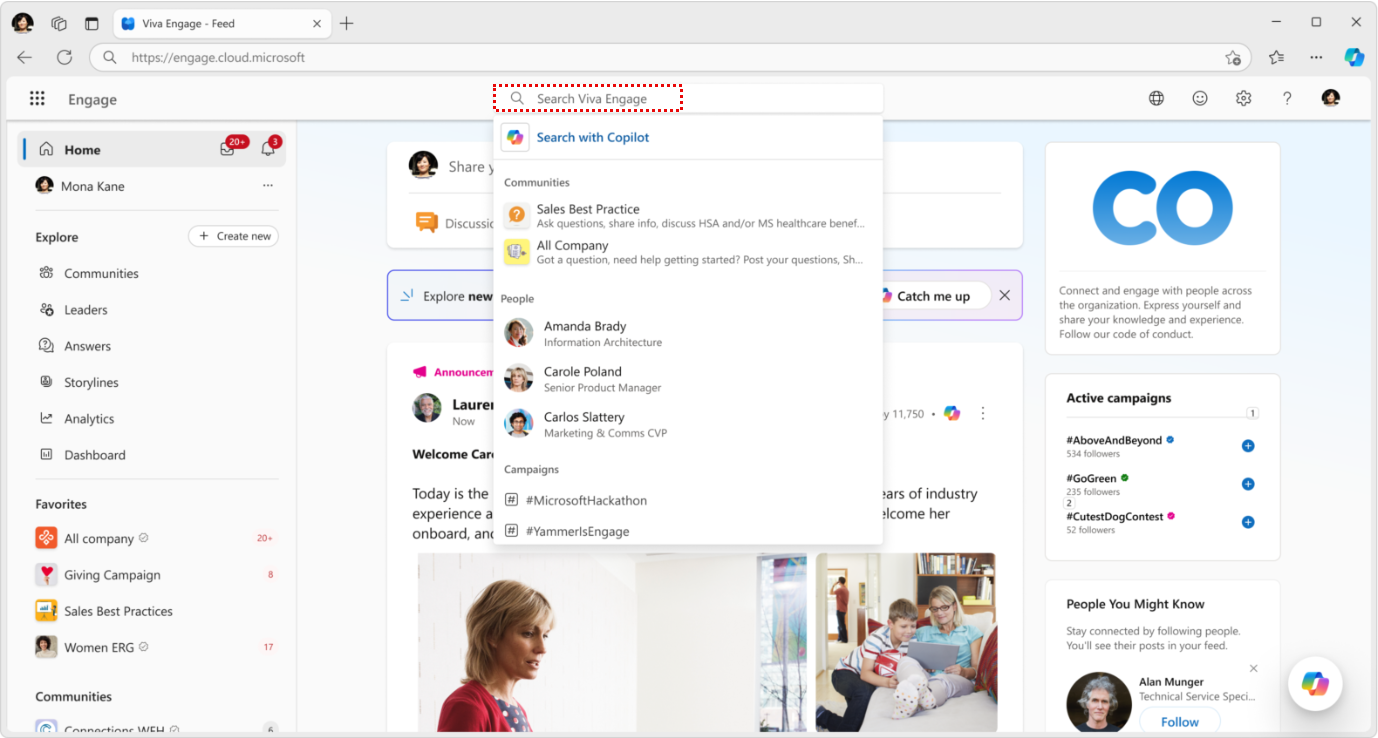Open Viva Engage settings gear
The width and height of the screenshot is (1378, 738).
tap(1243, 98)
